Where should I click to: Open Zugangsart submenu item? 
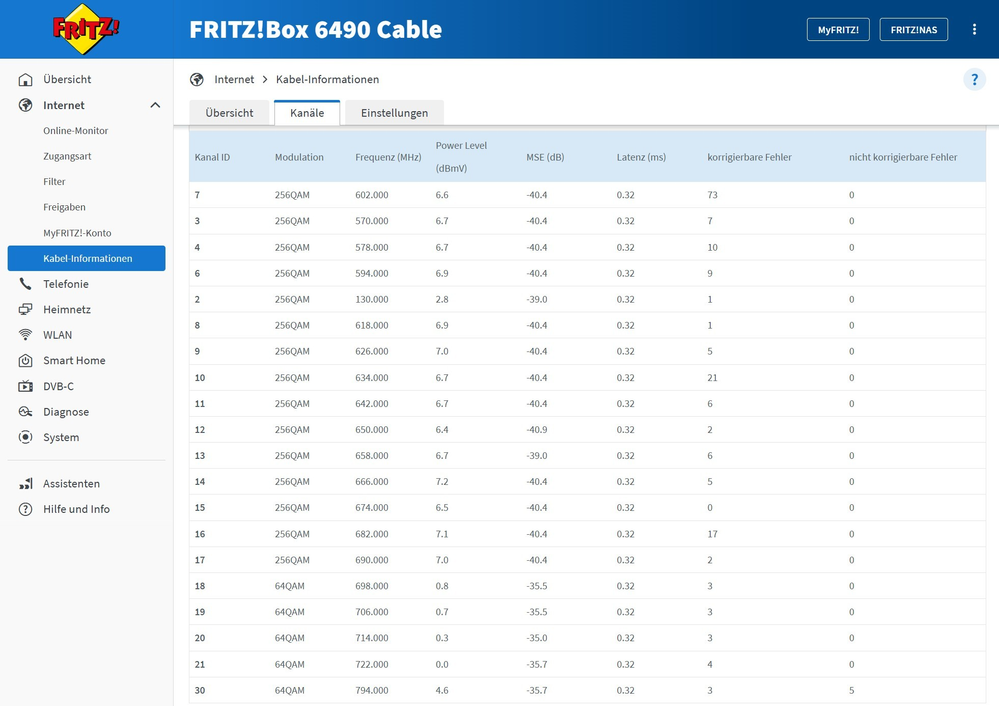[68, 156]
